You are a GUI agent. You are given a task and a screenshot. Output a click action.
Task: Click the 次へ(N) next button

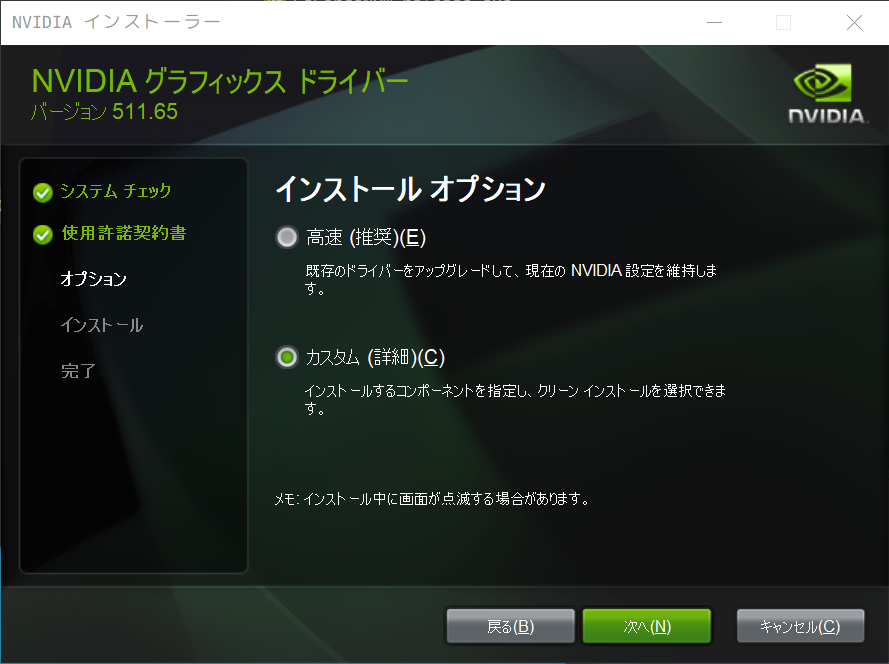[x=646, y=626]
